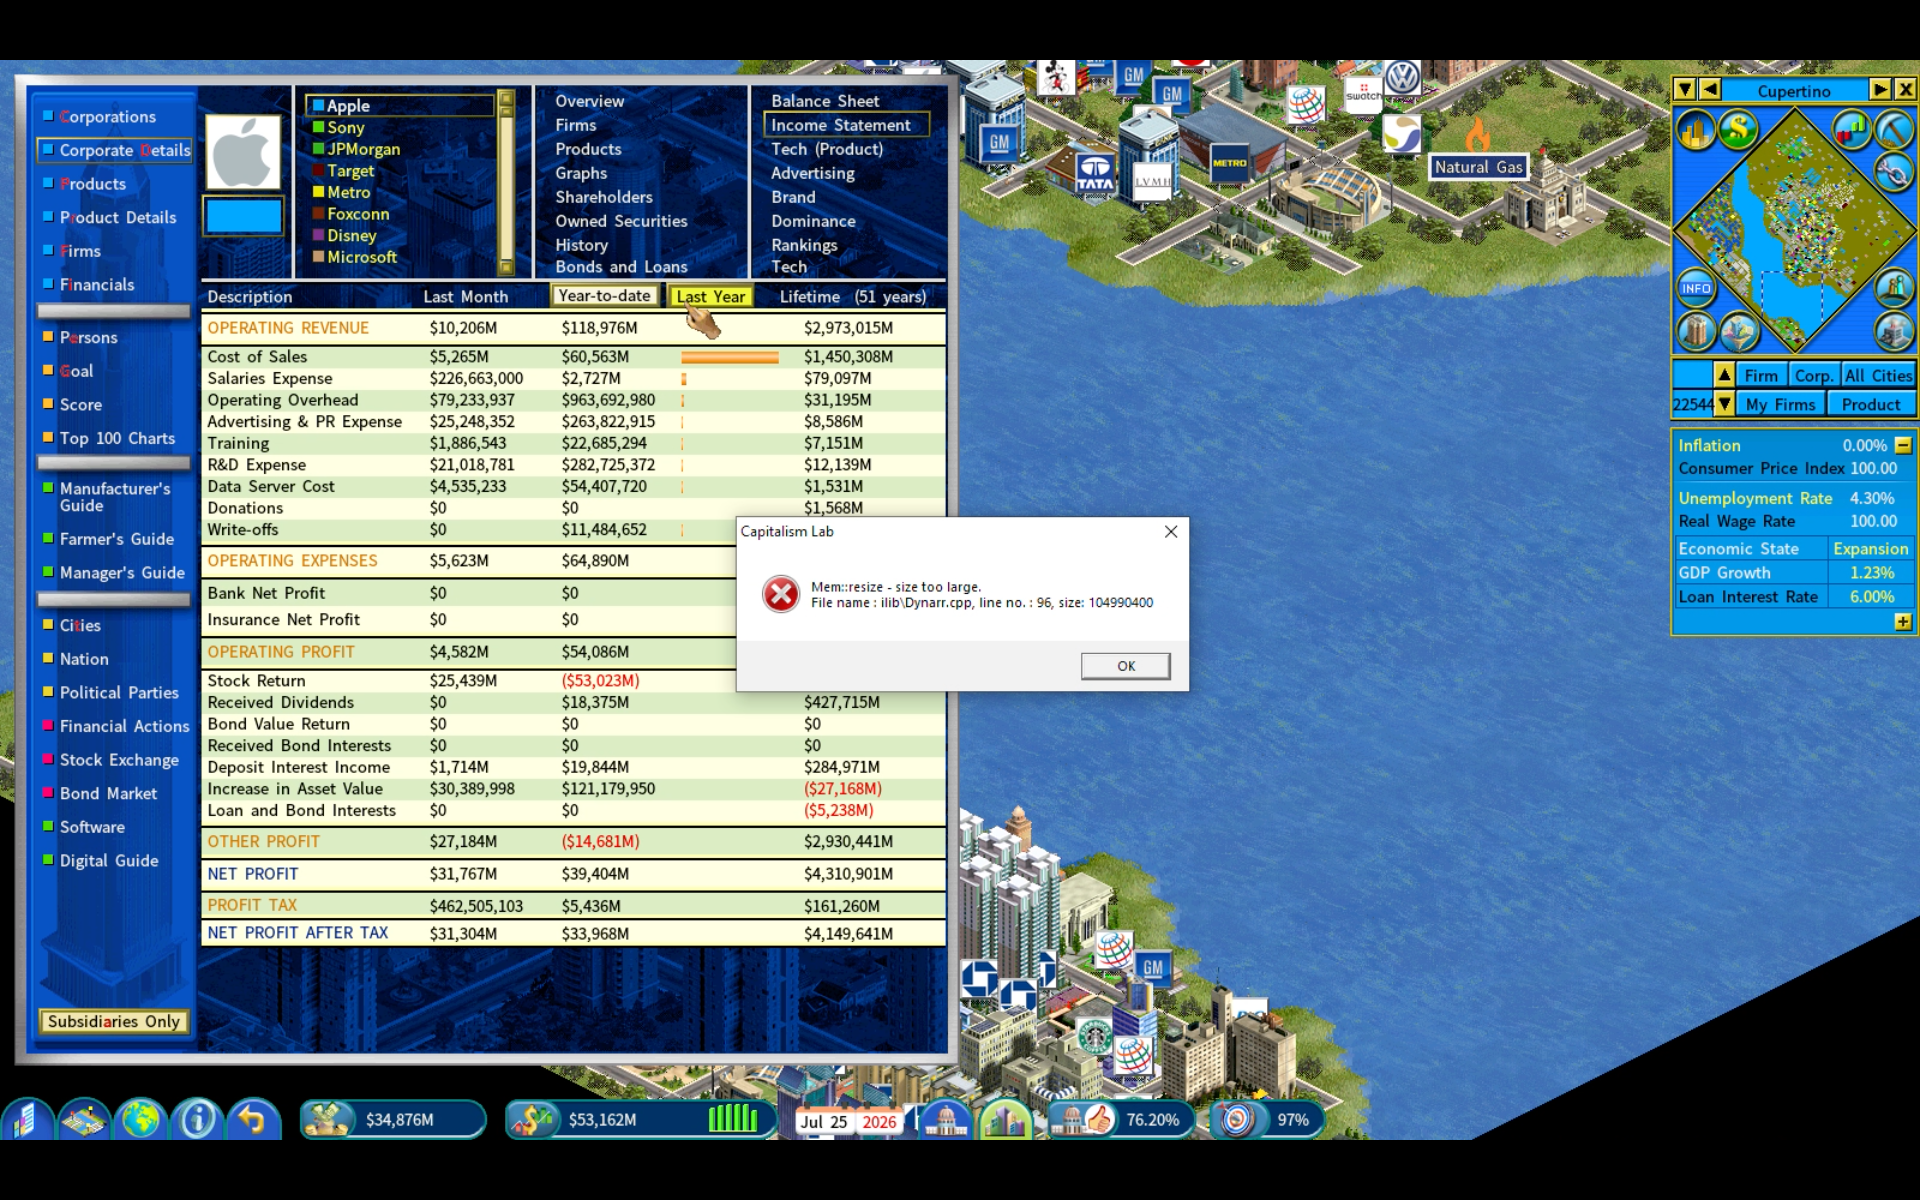Toggle the Subsidiaries Only button
The height and width of the screenshot is (1200, 1920).
pyautogui.click(x=113, y=1021)
